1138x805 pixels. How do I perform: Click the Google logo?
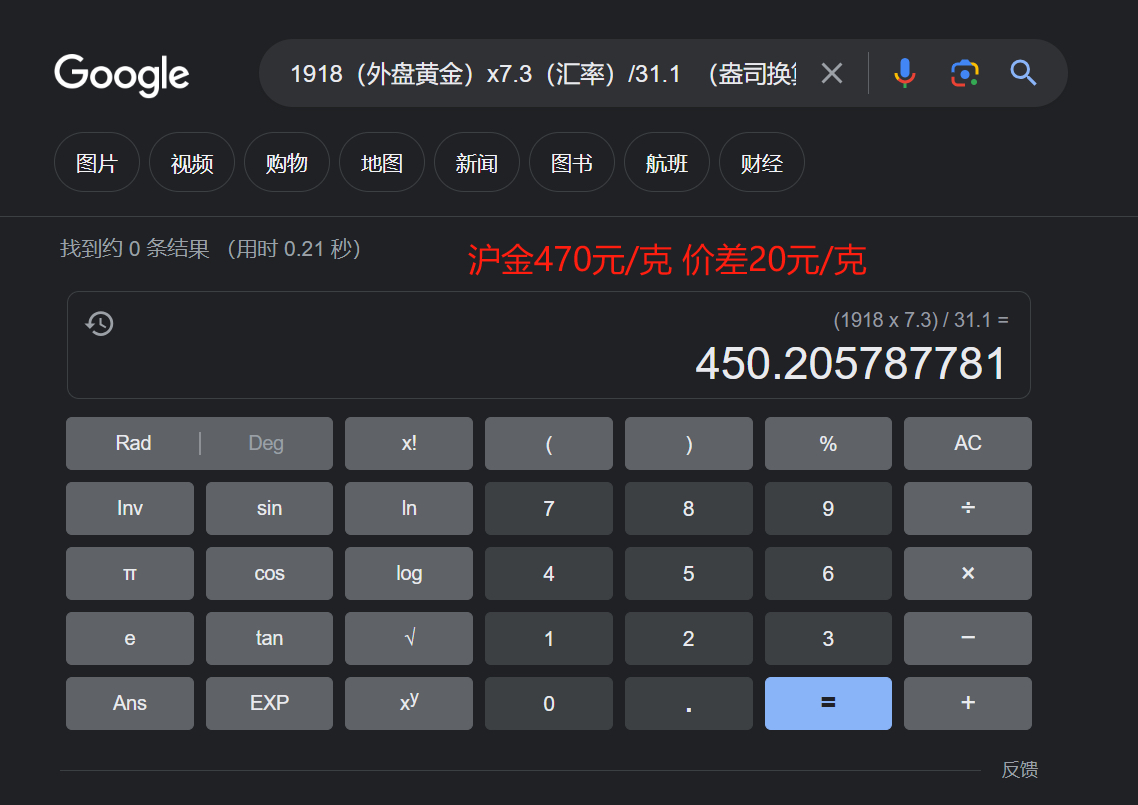(122, 75)
